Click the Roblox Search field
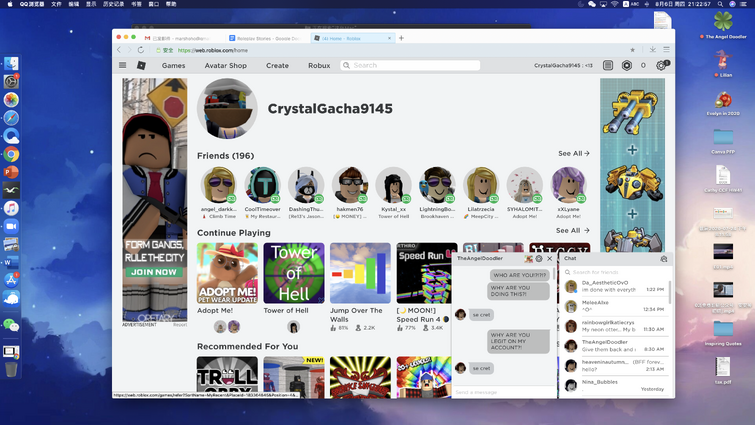Screen dimensions: 755x425 (x=410, y=65)
